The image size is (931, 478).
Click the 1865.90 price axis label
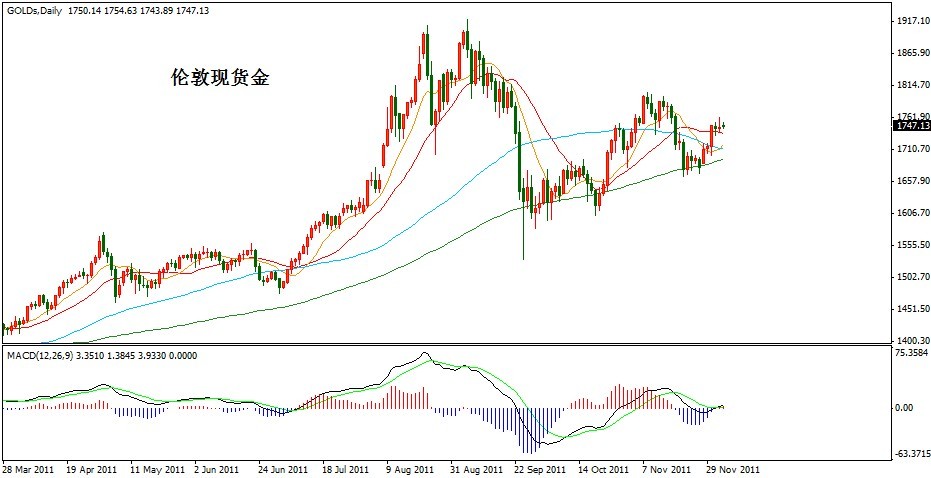(913, 53)
